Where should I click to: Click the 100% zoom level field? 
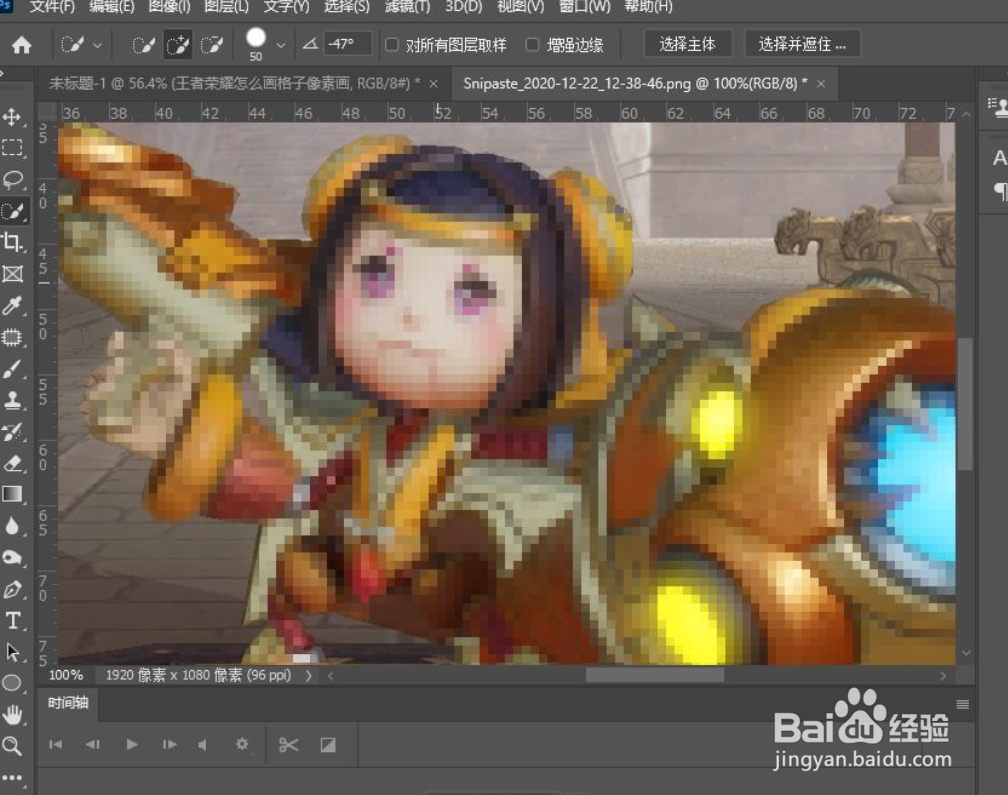66,675
